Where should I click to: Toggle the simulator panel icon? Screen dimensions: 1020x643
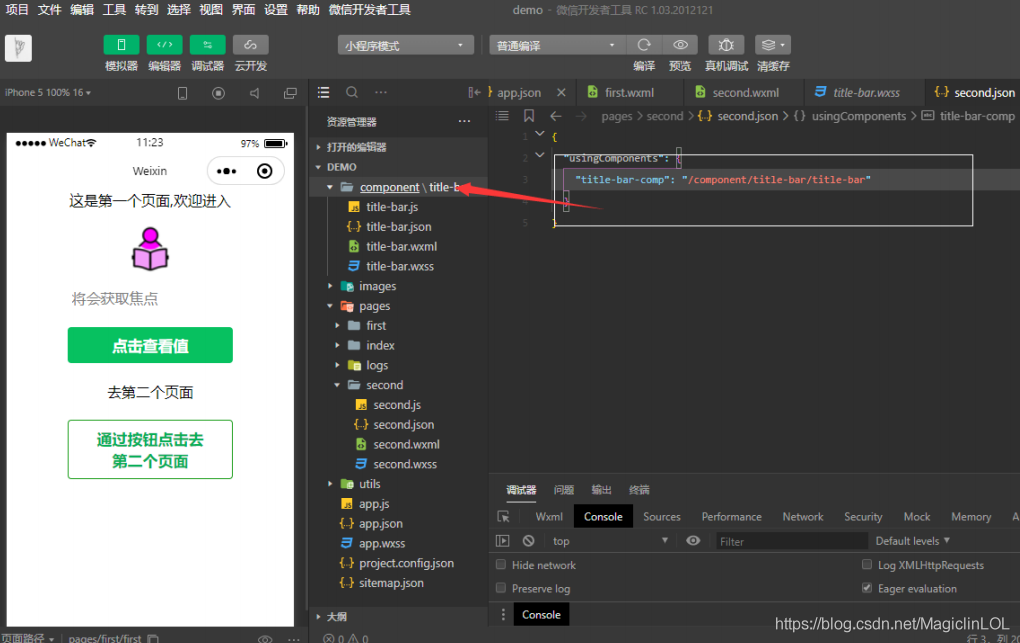click(121, 45)
